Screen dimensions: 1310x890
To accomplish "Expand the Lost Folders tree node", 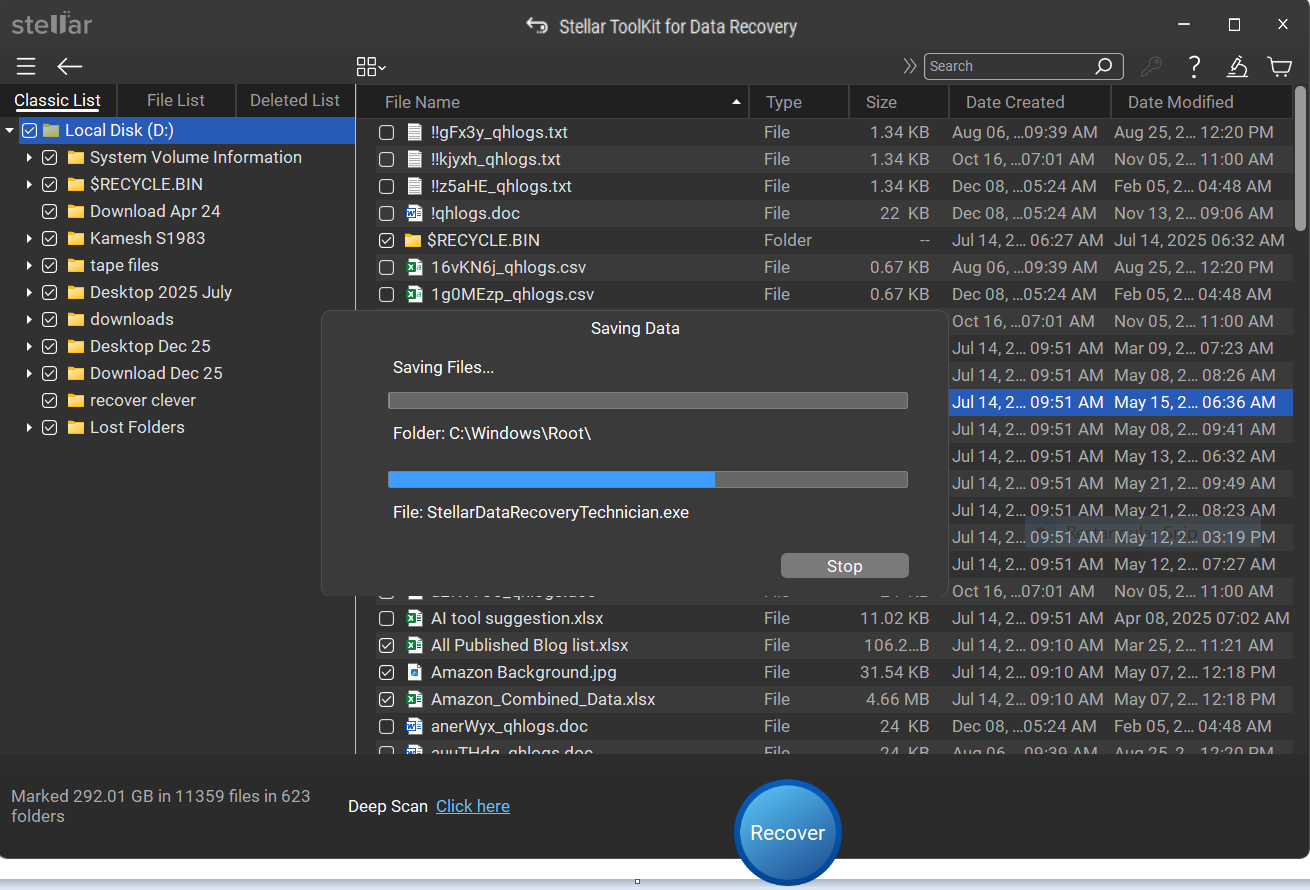I will 30,427.
